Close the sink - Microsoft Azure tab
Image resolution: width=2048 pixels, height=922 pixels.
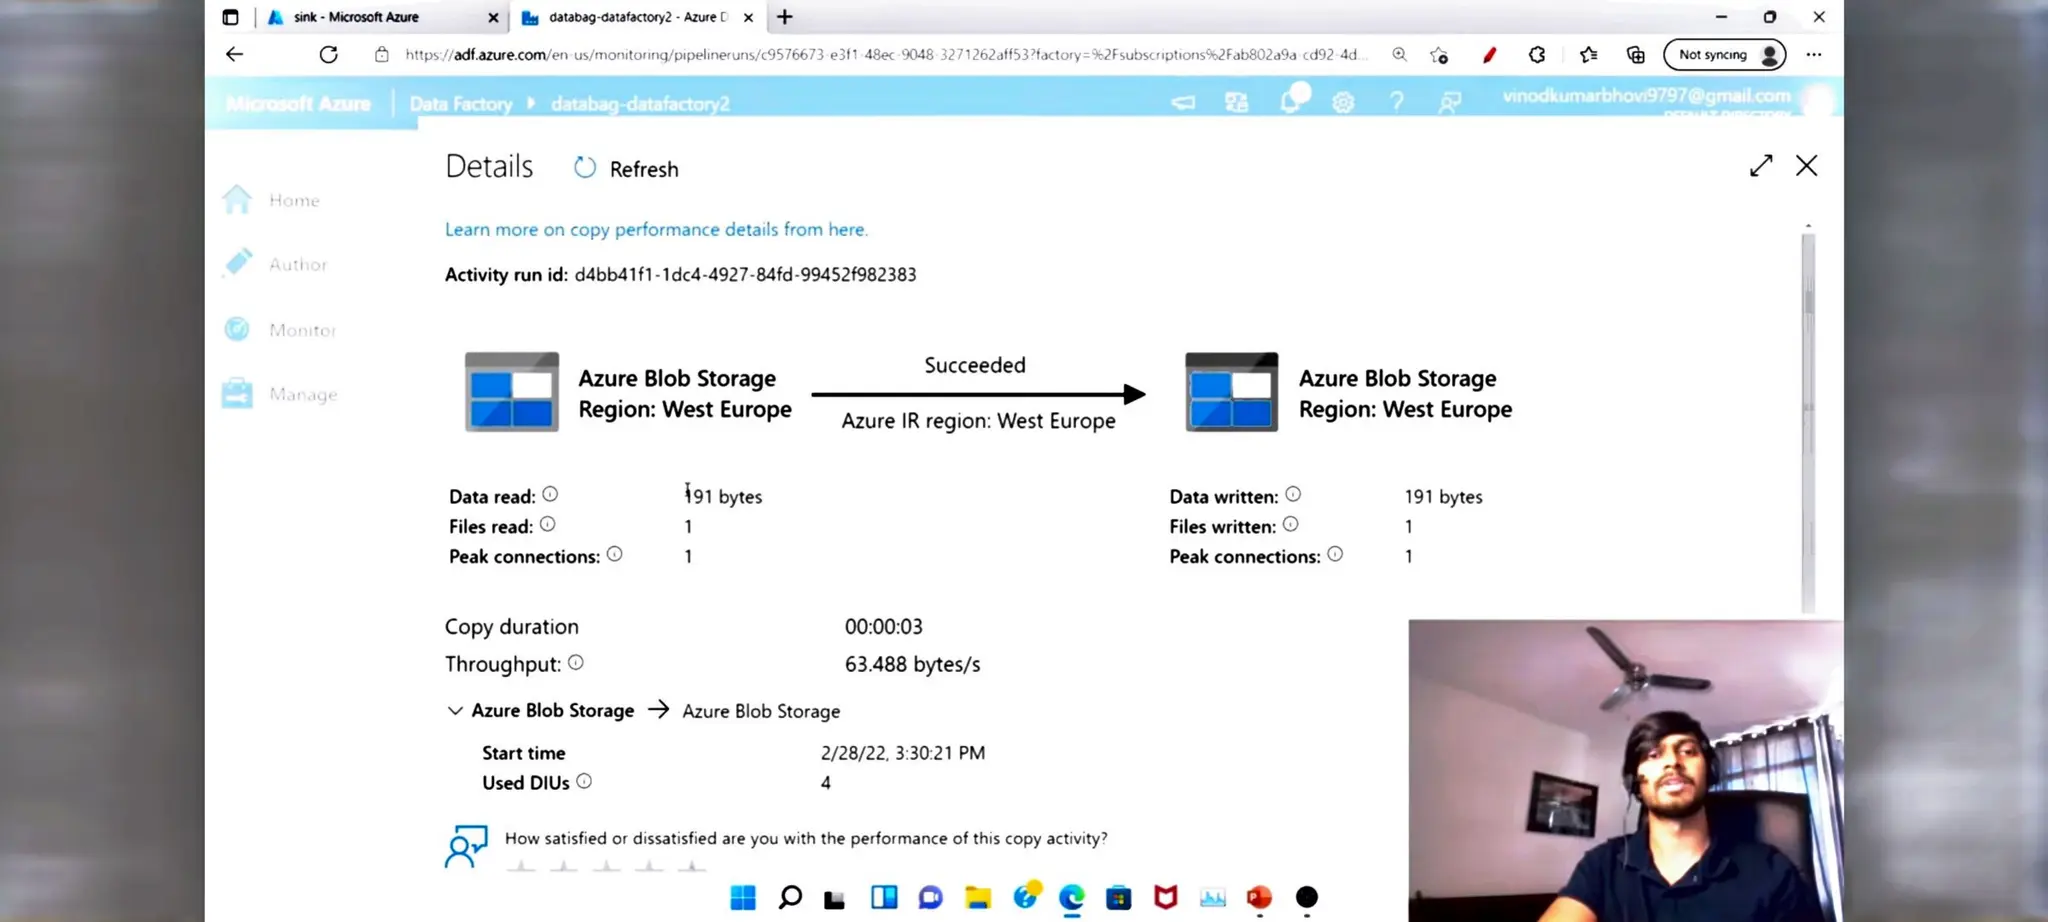[x=493, y=17]
